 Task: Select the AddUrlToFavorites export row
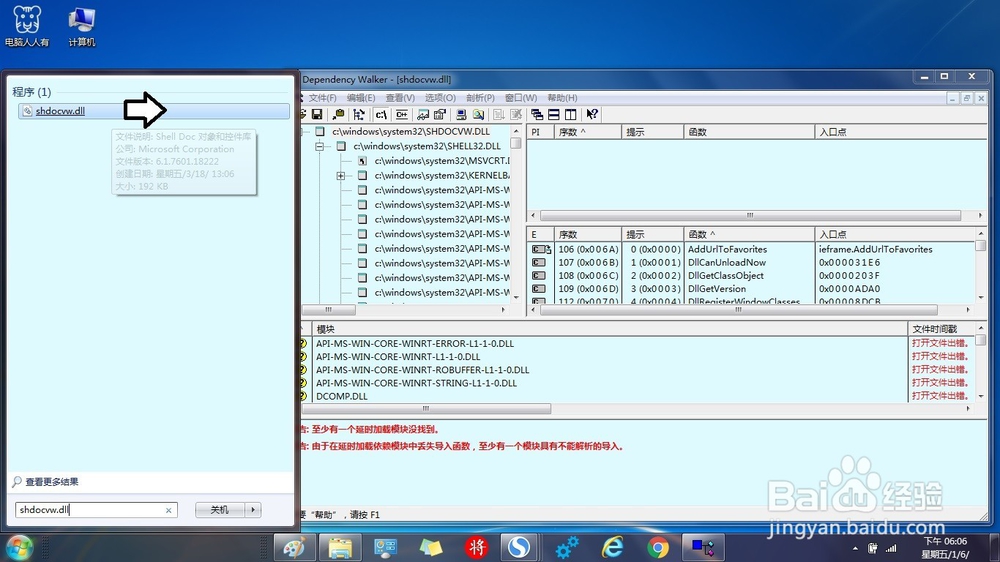[751, 249]
